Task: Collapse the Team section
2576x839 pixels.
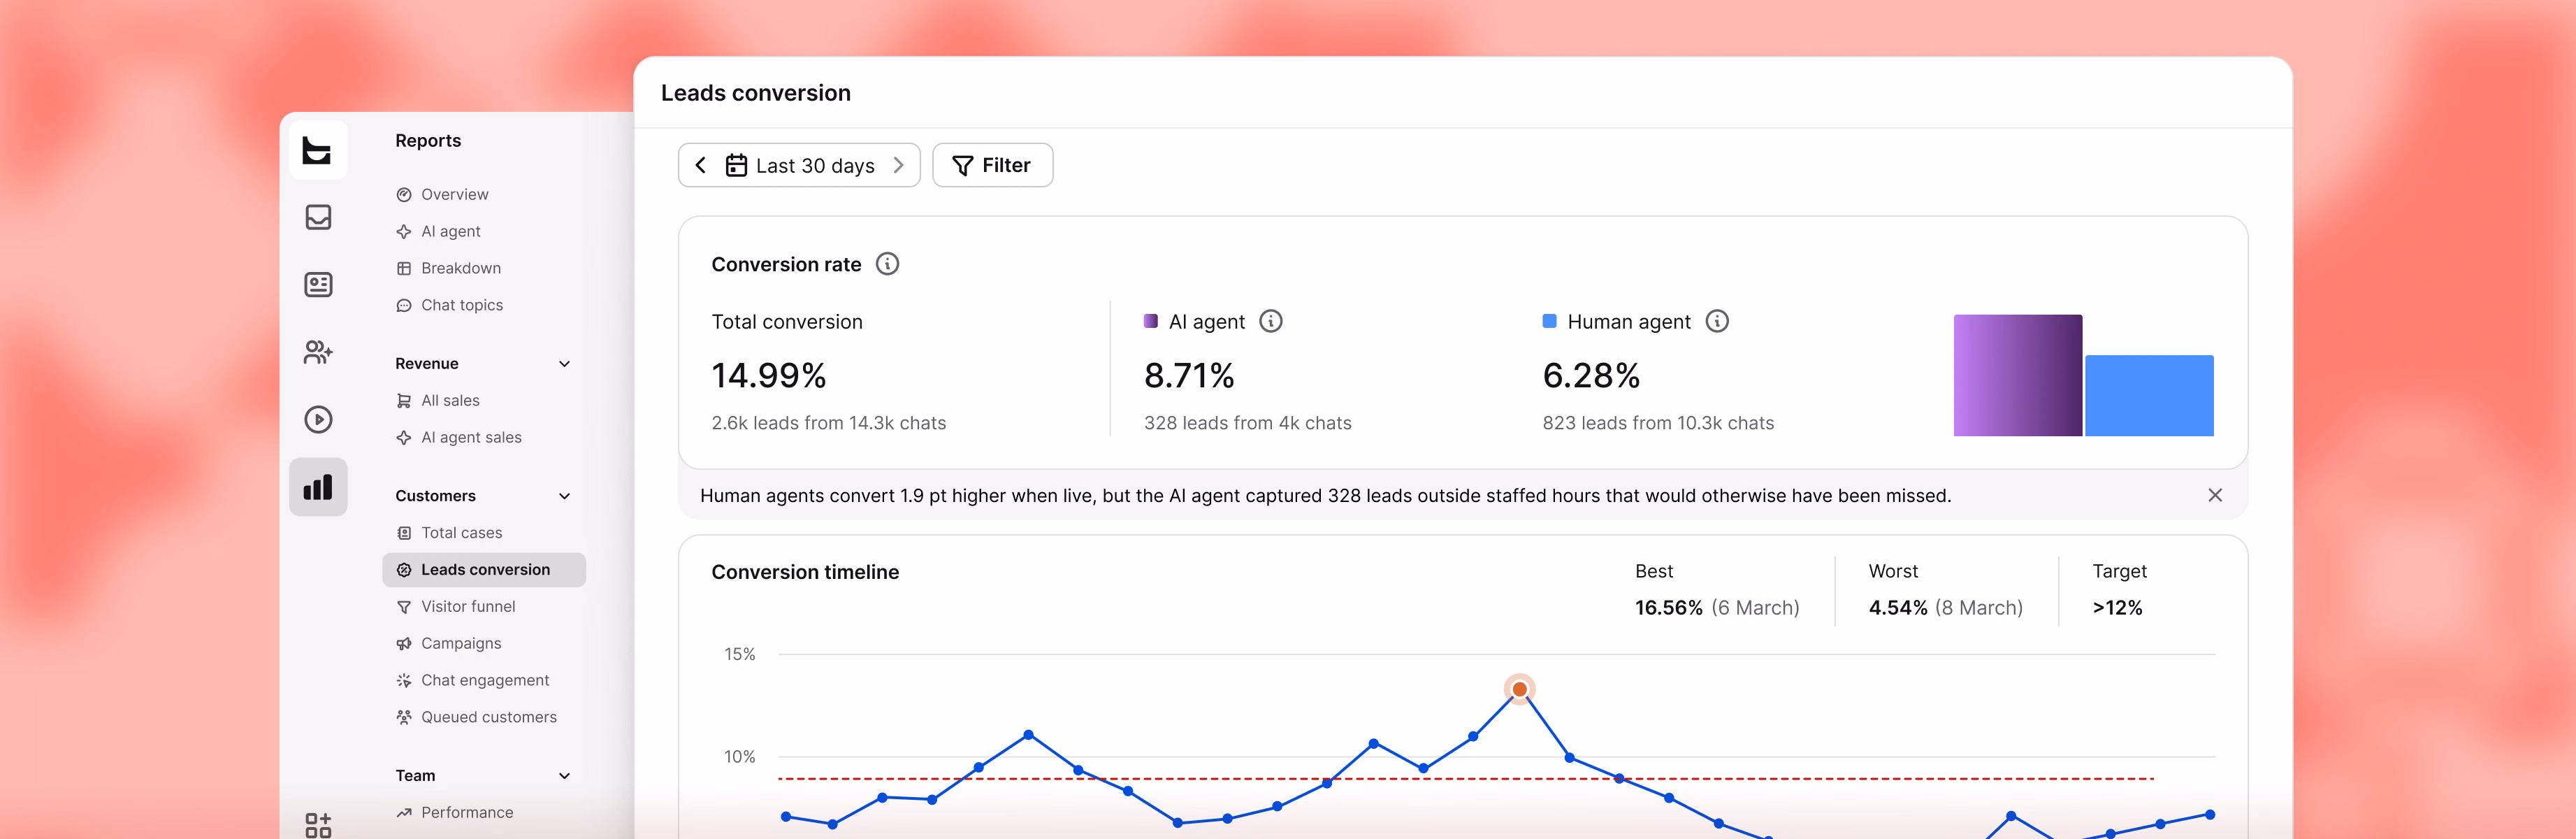Action: (x=564, y=776)
